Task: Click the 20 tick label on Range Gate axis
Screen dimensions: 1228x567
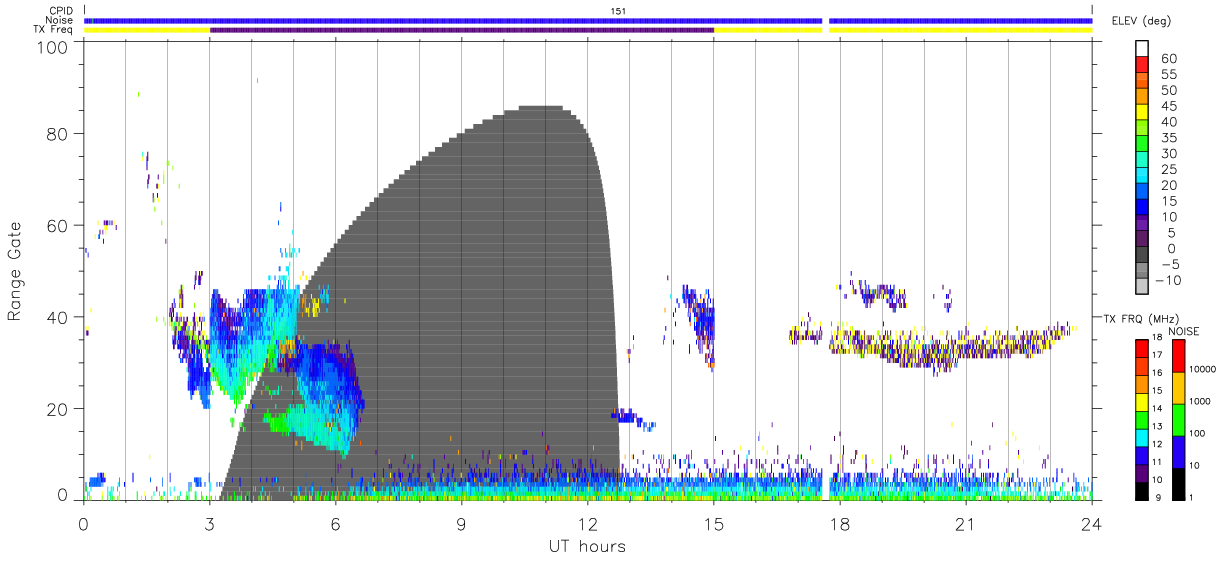Action: tap(57, 409)
